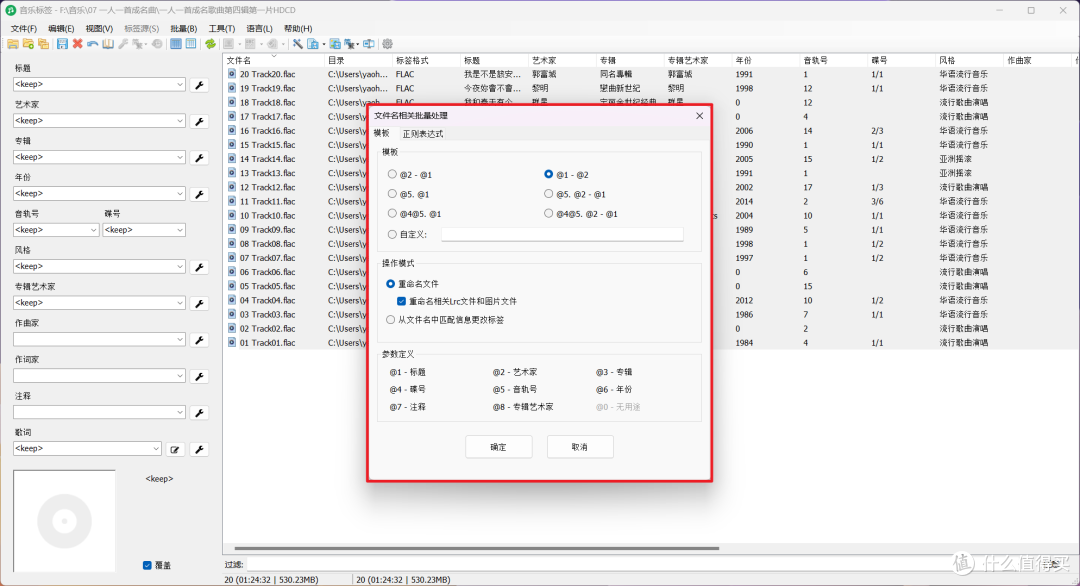Screen dimensions: 1080x586
Task: Select the '@2 - @1' template radio button
Action: click(x=392, y=174)
